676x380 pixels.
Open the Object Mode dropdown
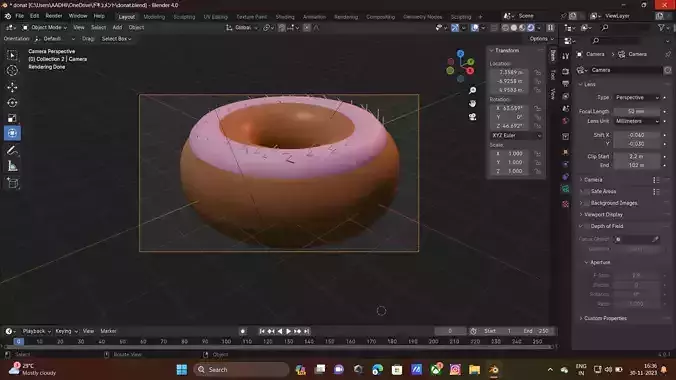44,28
